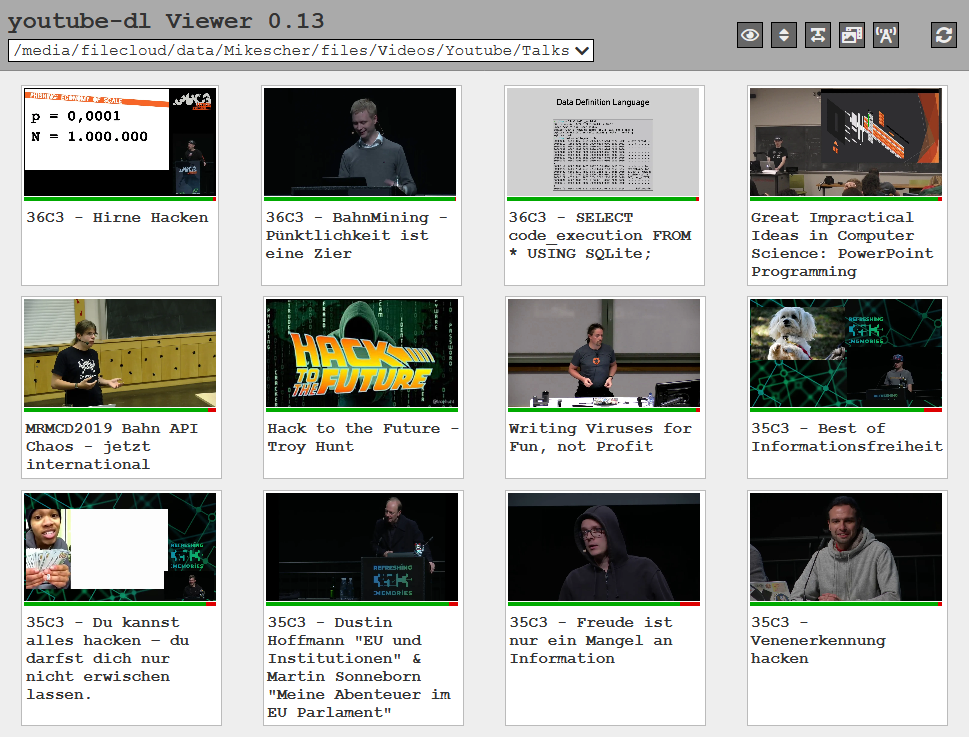The image size is (969, 737).
Task: Click the text width icon
Action: coord(818,35)
